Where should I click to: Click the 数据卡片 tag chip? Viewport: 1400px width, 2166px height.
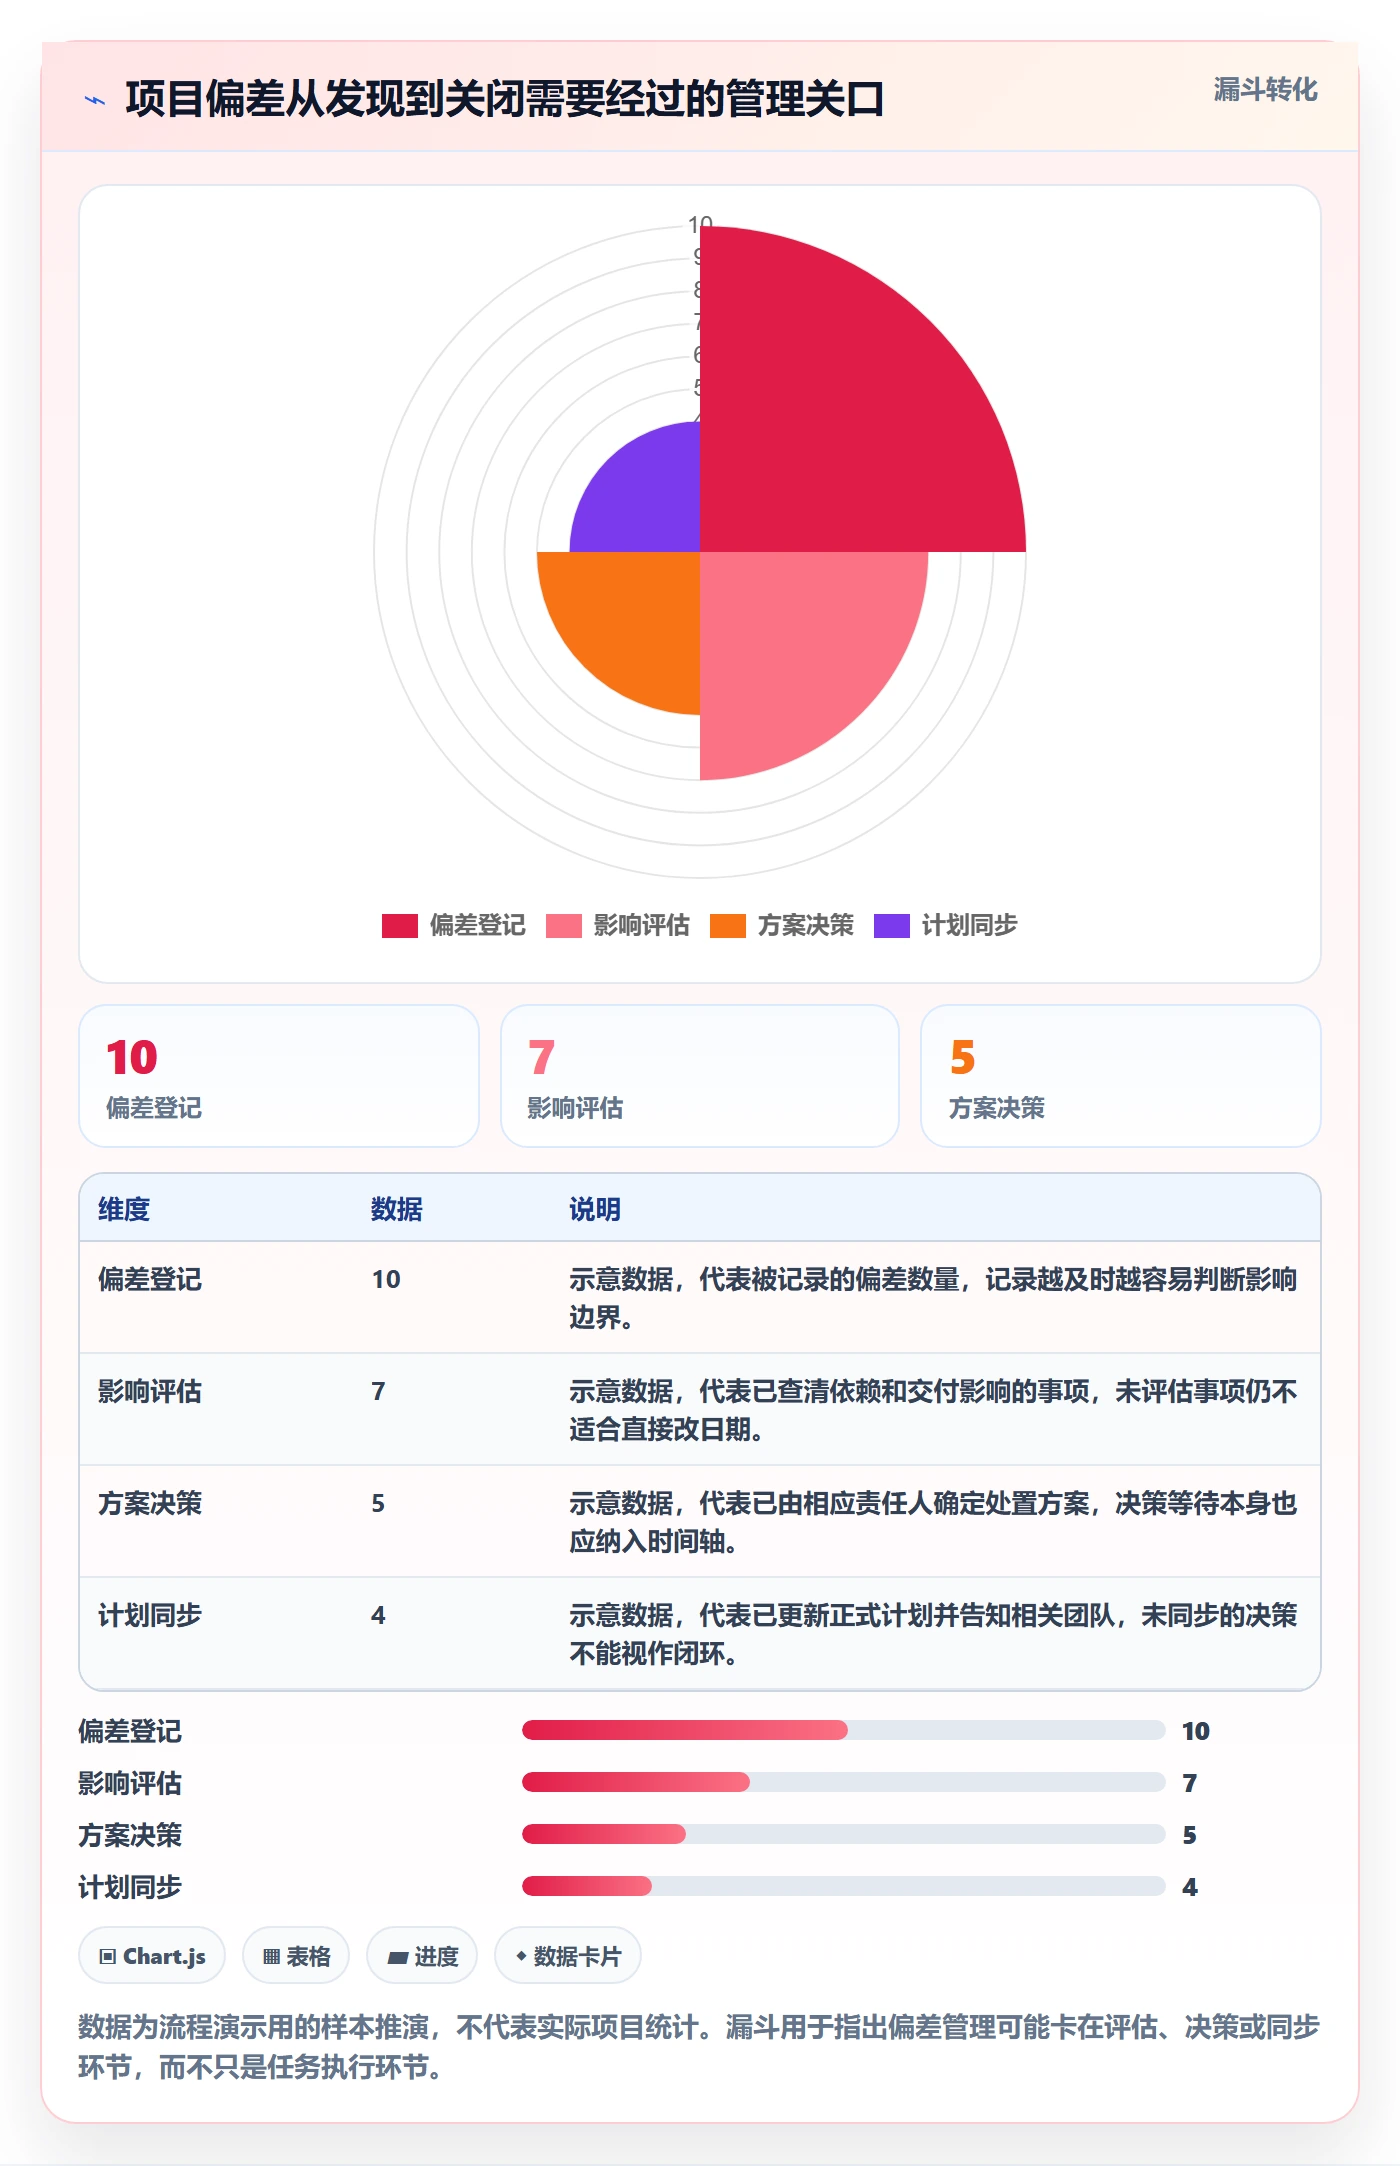click(x=568, y=1955)
